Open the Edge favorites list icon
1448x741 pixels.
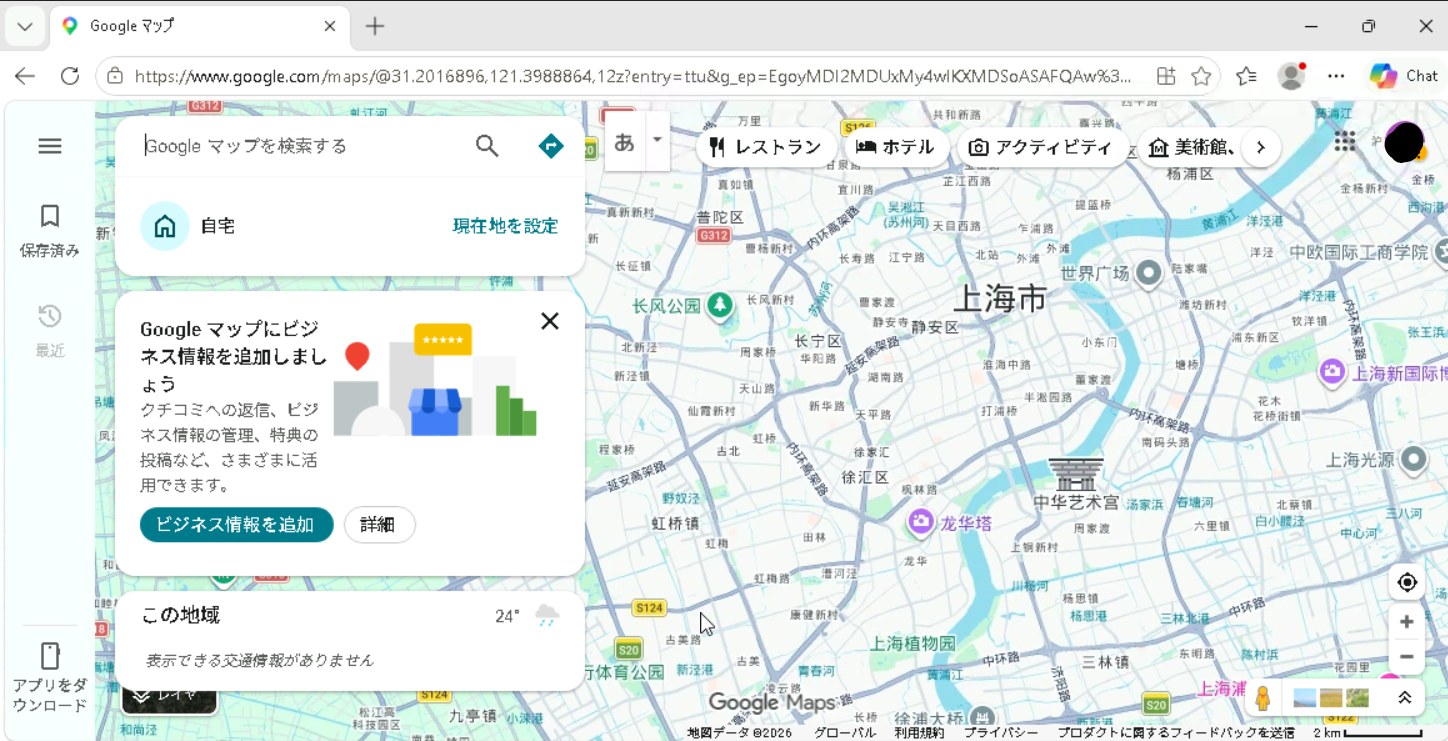(x=1246, y=76)
